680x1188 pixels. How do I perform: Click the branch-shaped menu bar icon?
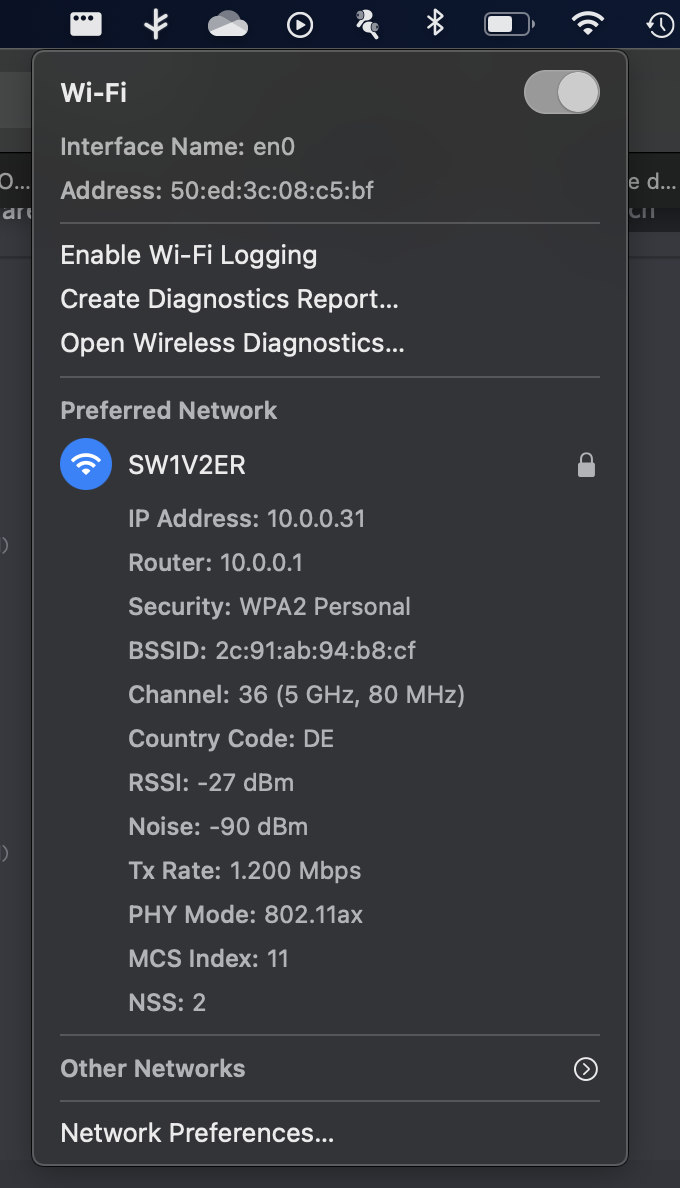click(x=156, y=24)
